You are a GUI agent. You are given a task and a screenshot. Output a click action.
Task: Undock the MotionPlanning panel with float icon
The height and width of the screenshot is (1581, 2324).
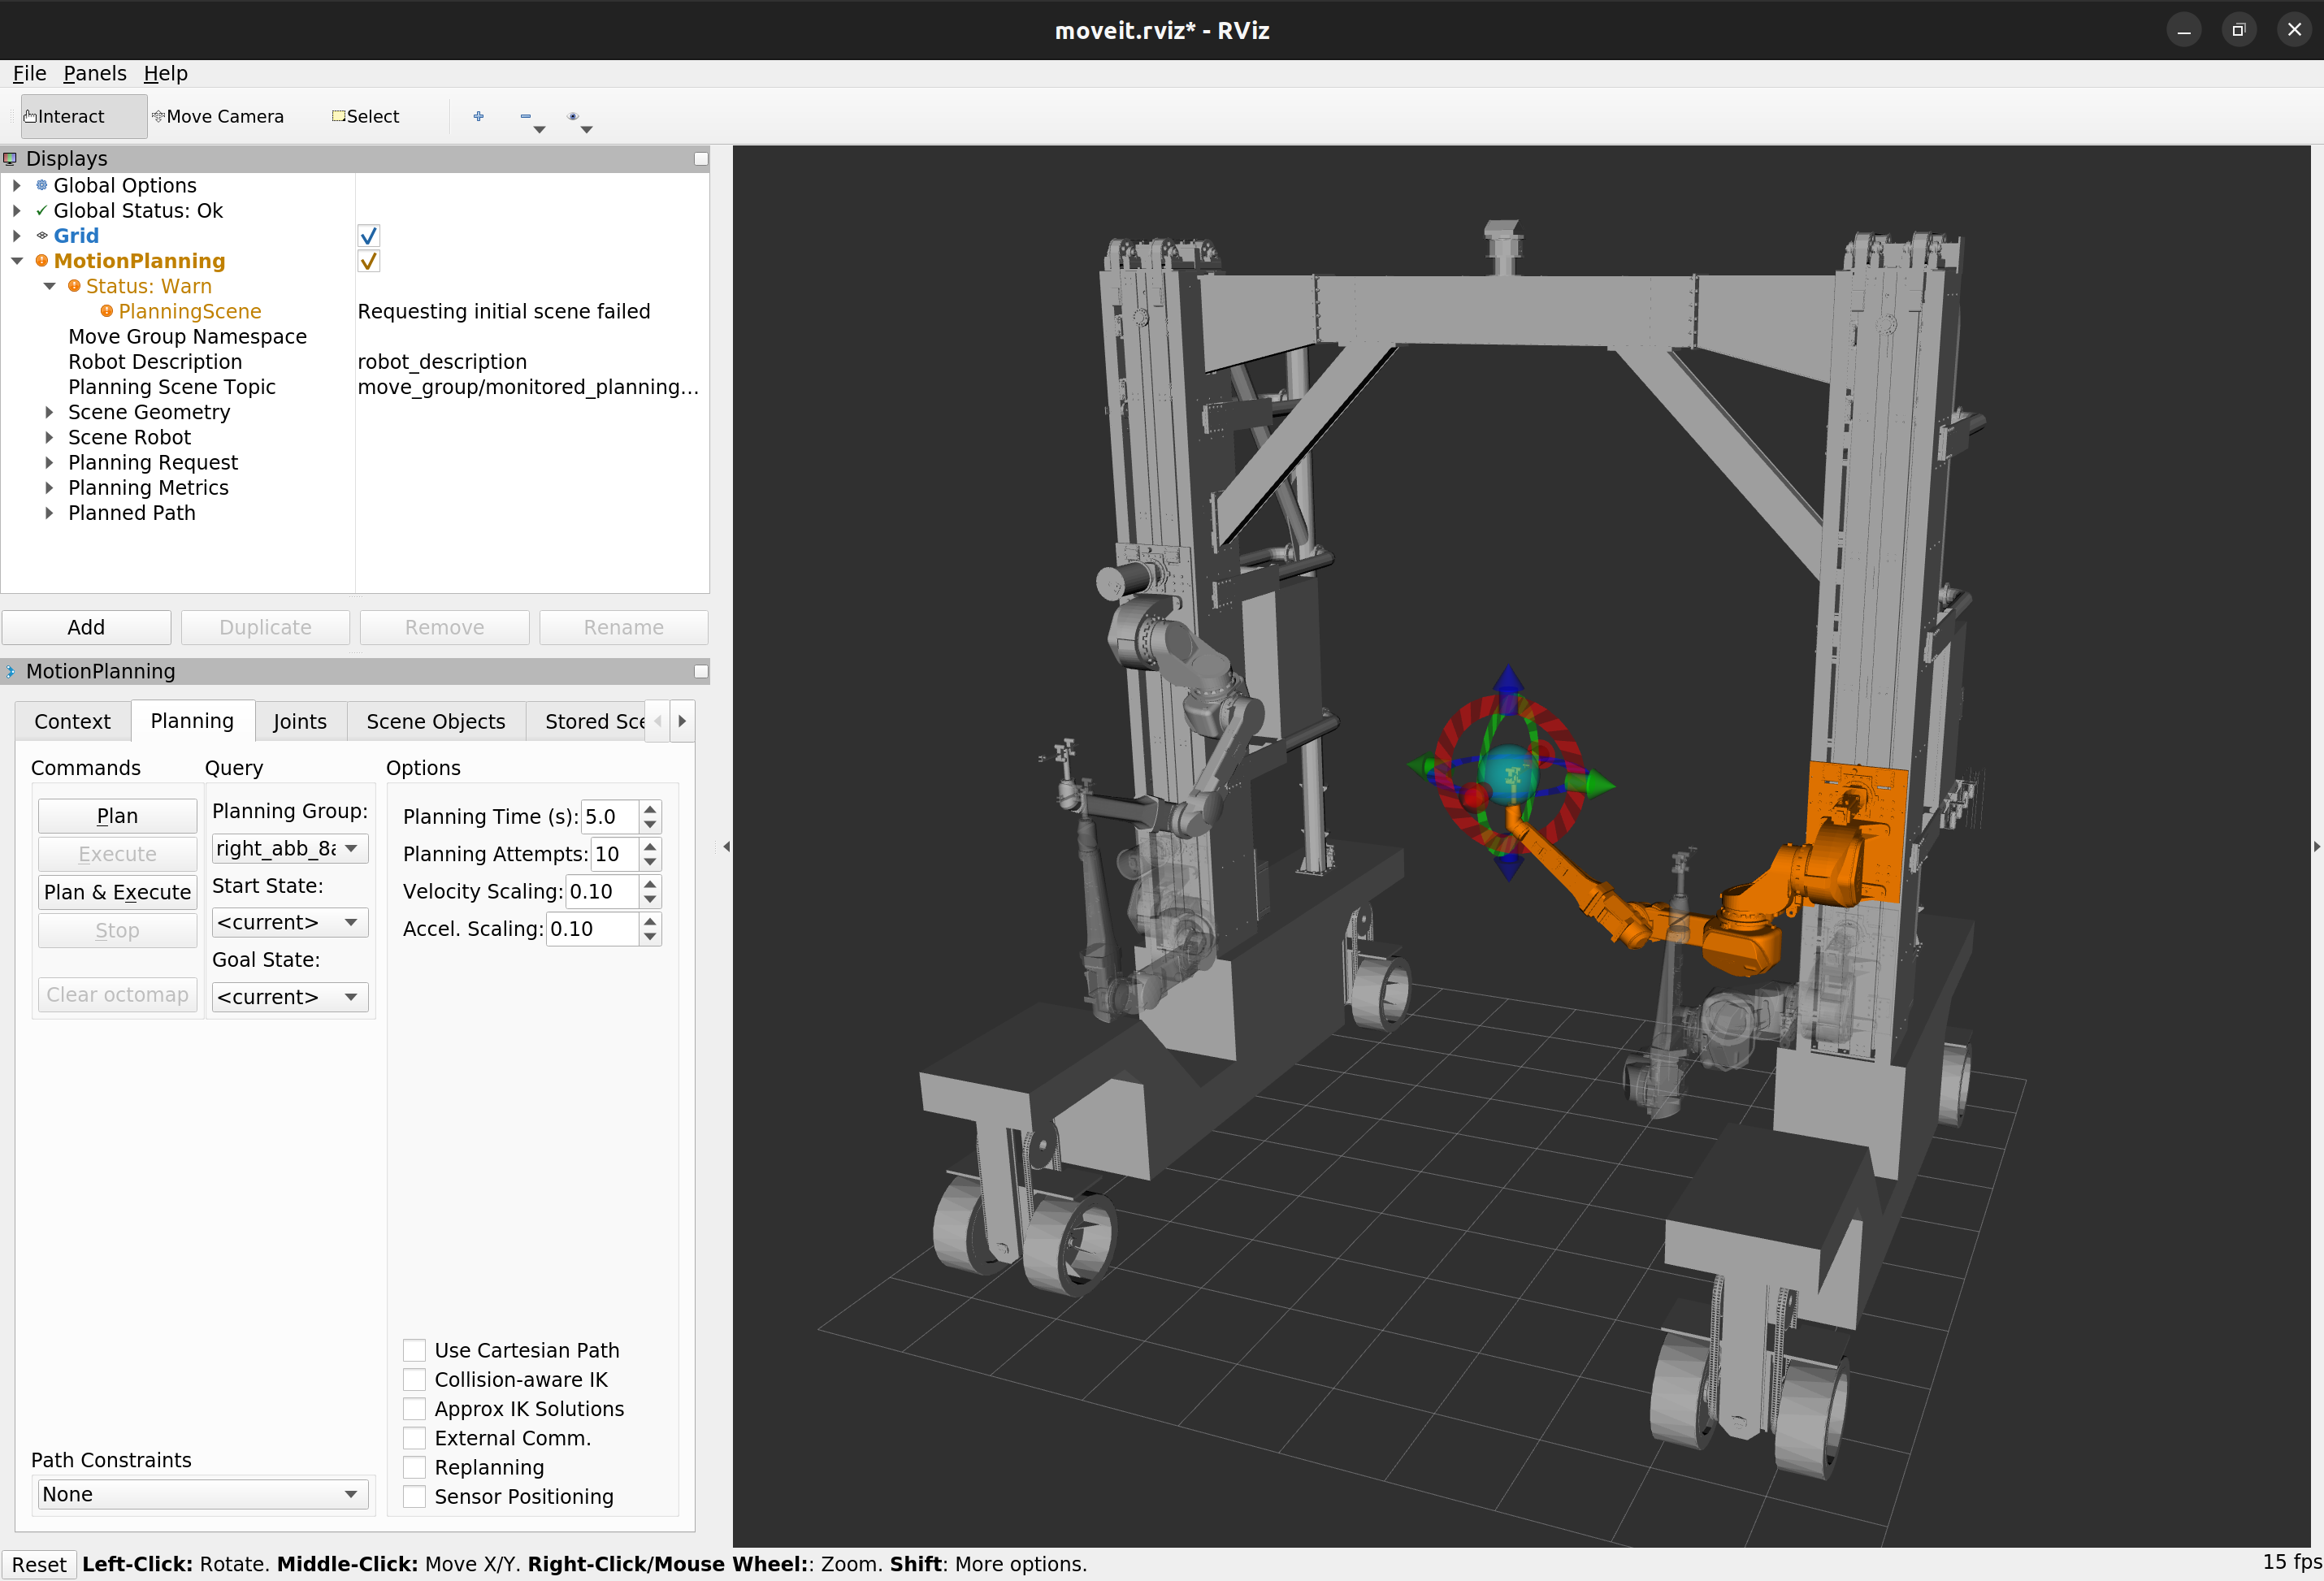700,671
